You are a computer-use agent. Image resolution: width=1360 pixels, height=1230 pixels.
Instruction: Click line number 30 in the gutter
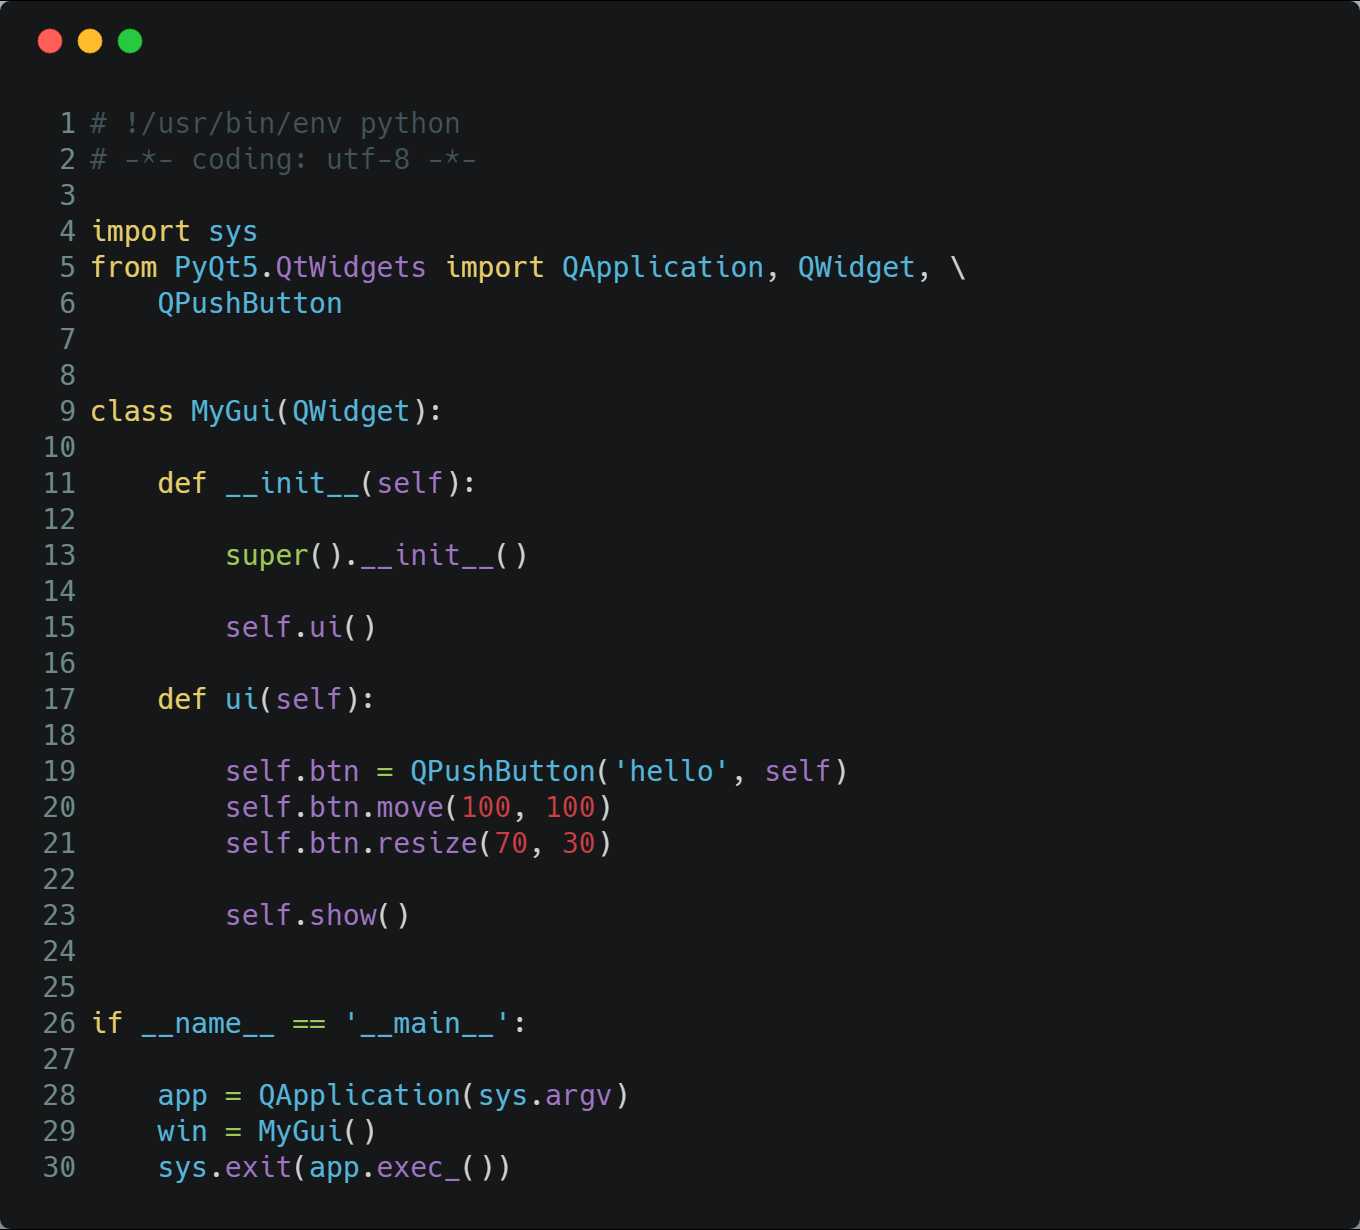pos(59,1168)
